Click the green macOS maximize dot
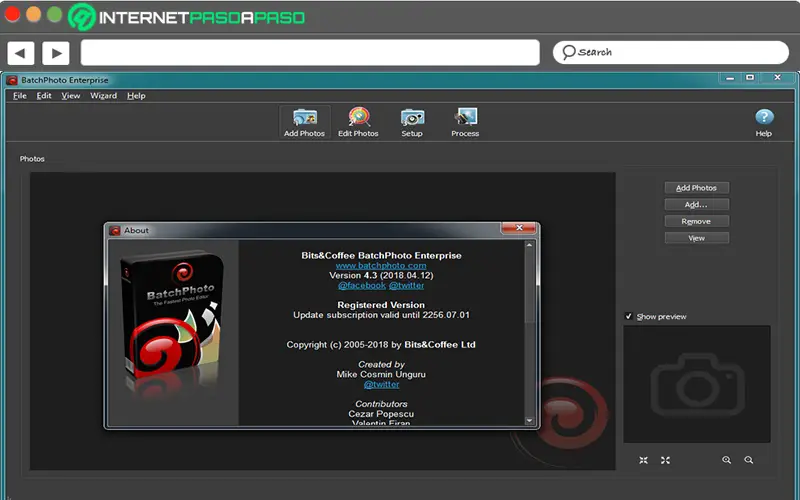 pos(55,14)
